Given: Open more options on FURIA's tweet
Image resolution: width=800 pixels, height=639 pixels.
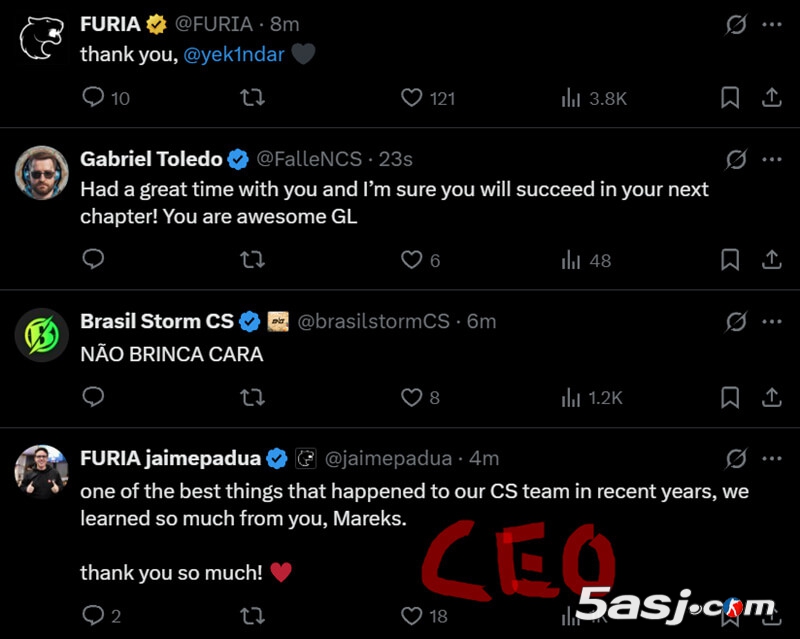Looking at the screenshot, I should pos(771,23).
